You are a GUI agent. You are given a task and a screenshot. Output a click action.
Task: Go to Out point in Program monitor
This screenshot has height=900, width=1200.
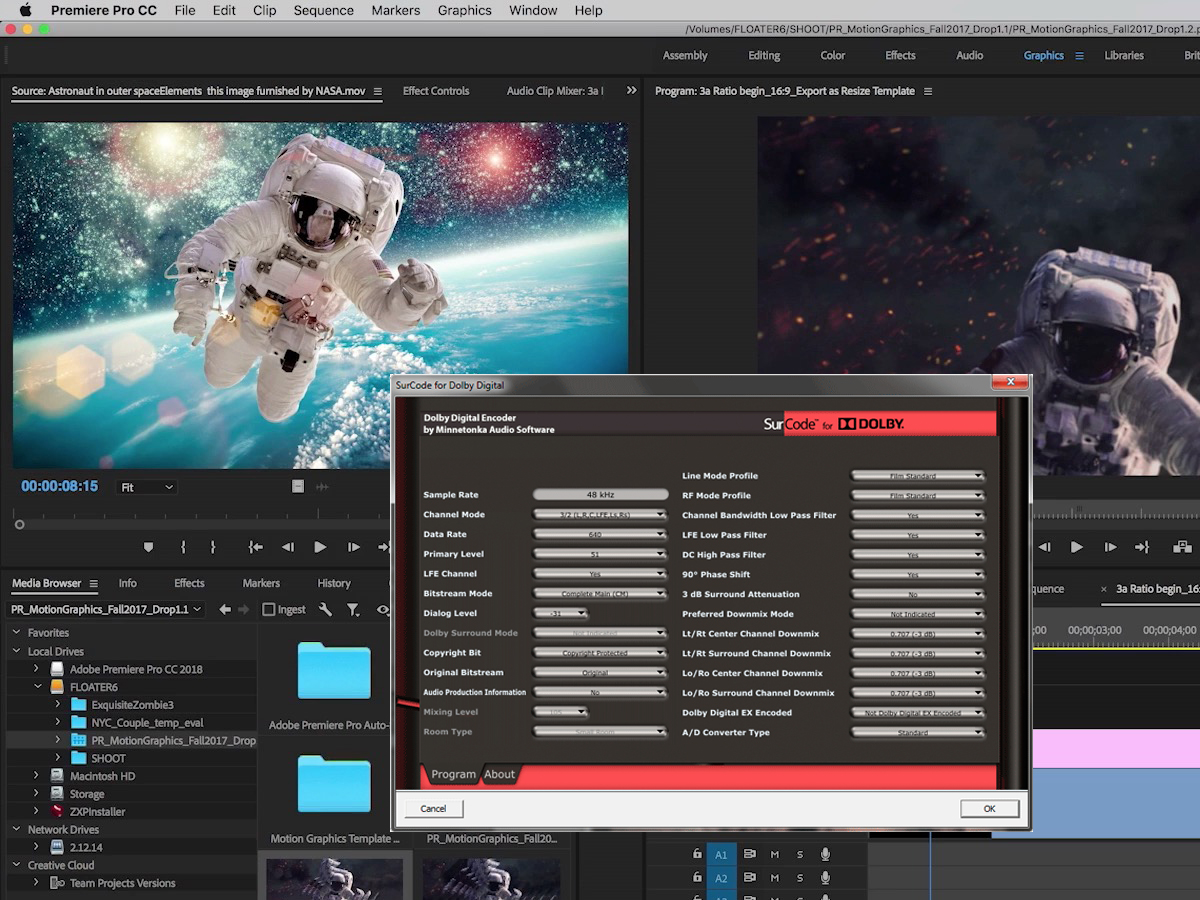(1142, 547)
